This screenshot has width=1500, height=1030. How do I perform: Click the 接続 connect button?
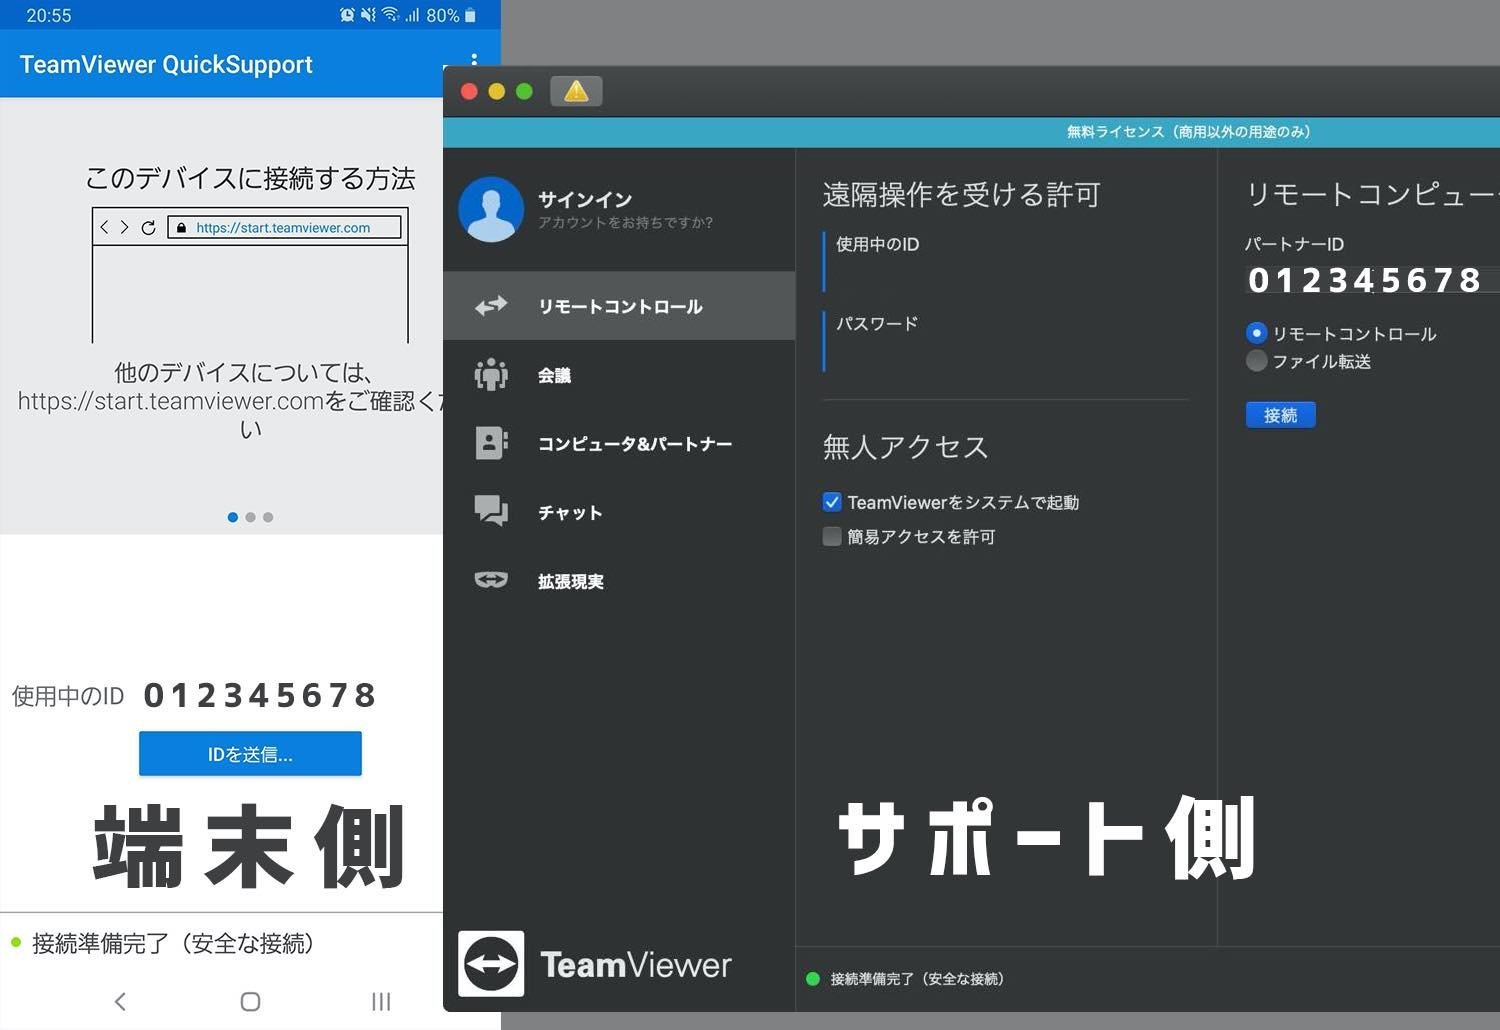pyautogui.click(x=1280, y=415)
